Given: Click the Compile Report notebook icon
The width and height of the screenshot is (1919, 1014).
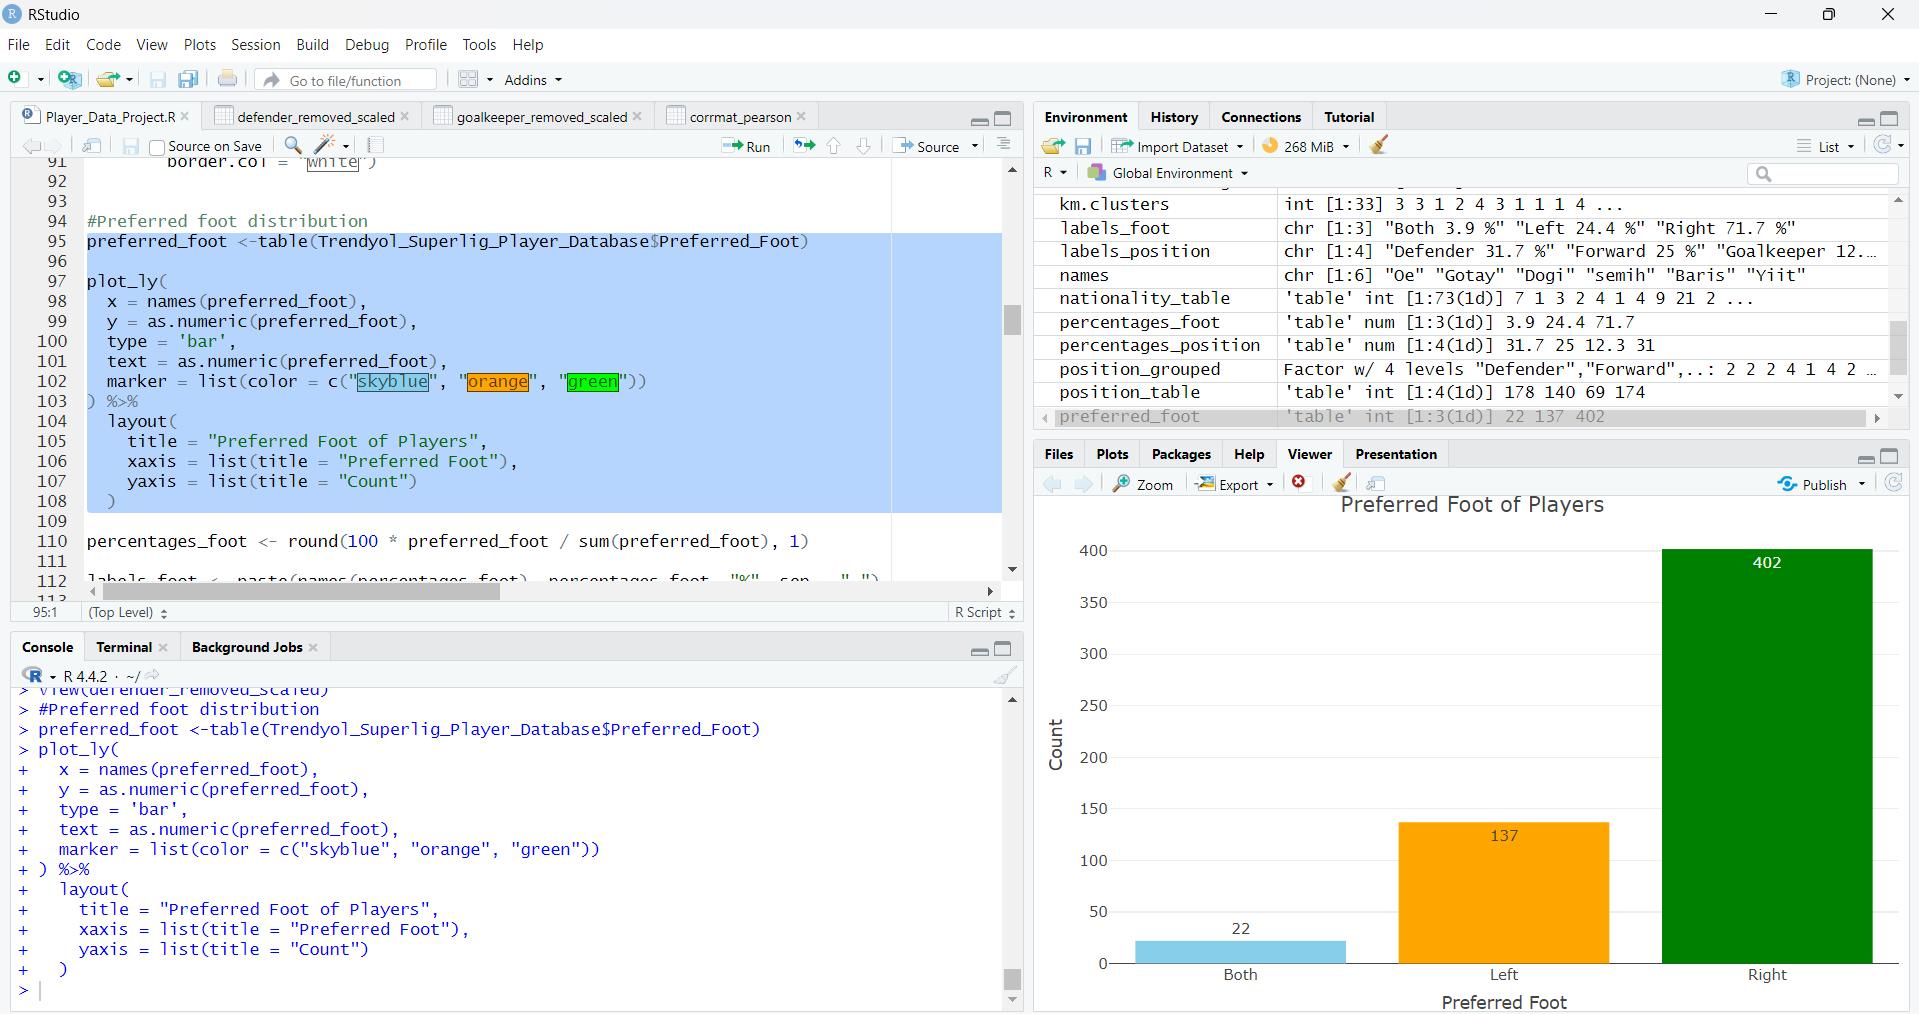Looking at the screenshot, I should pyautogui.click(x=376, y=146).
